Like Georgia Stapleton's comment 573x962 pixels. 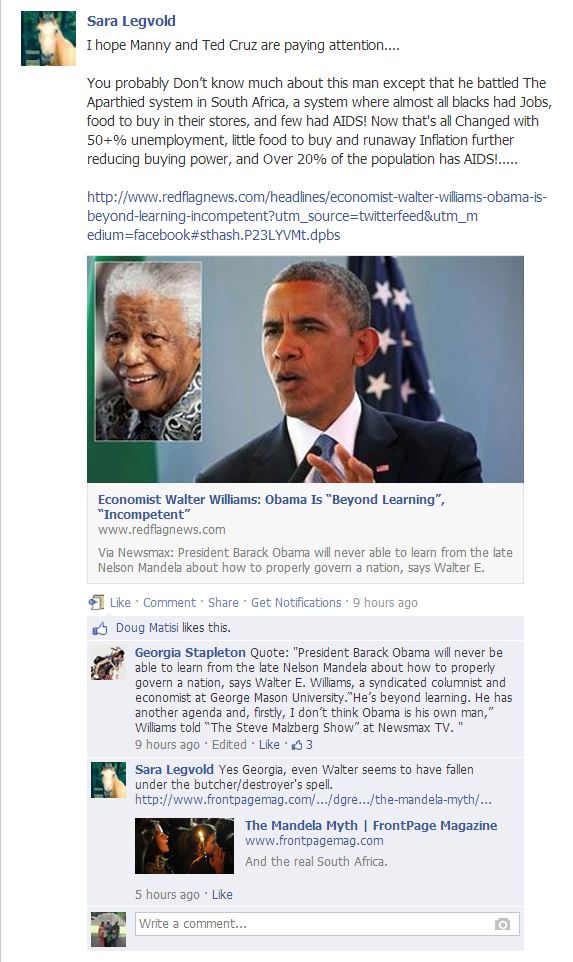pos(269,745)
